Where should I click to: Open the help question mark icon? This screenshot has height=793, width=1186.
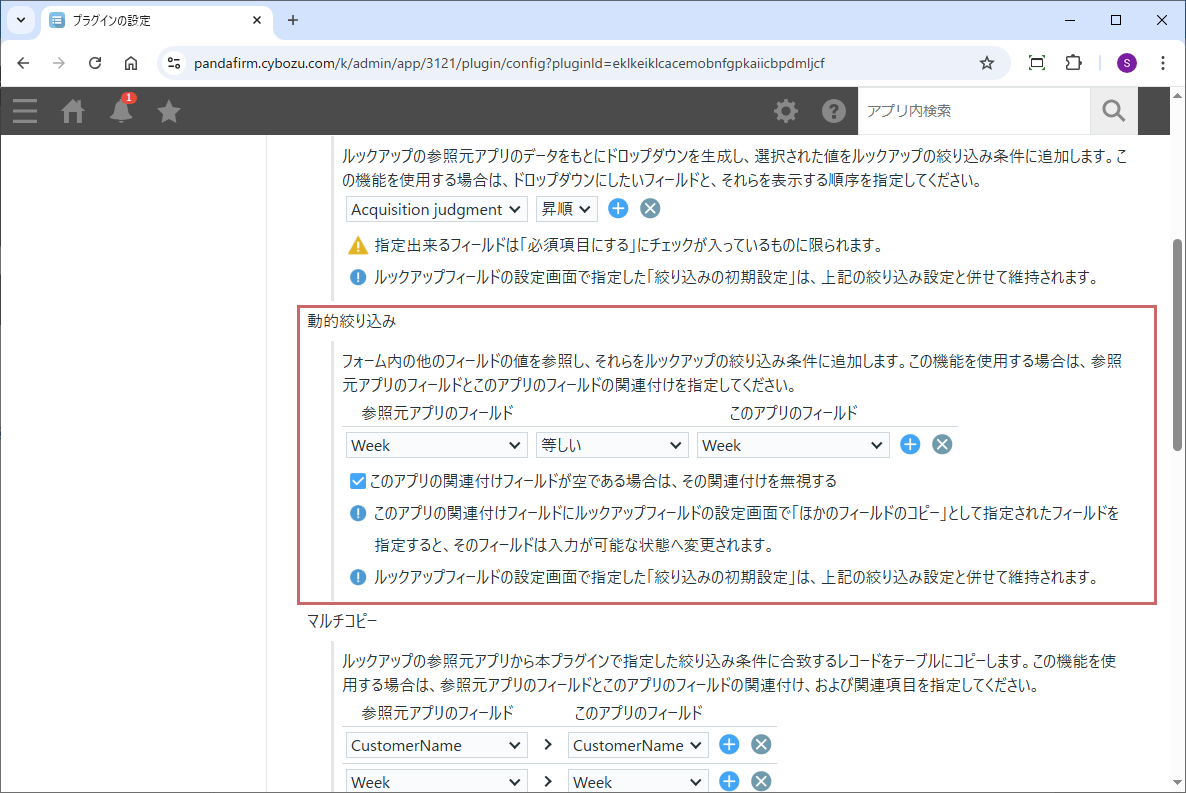pos(834,111)
